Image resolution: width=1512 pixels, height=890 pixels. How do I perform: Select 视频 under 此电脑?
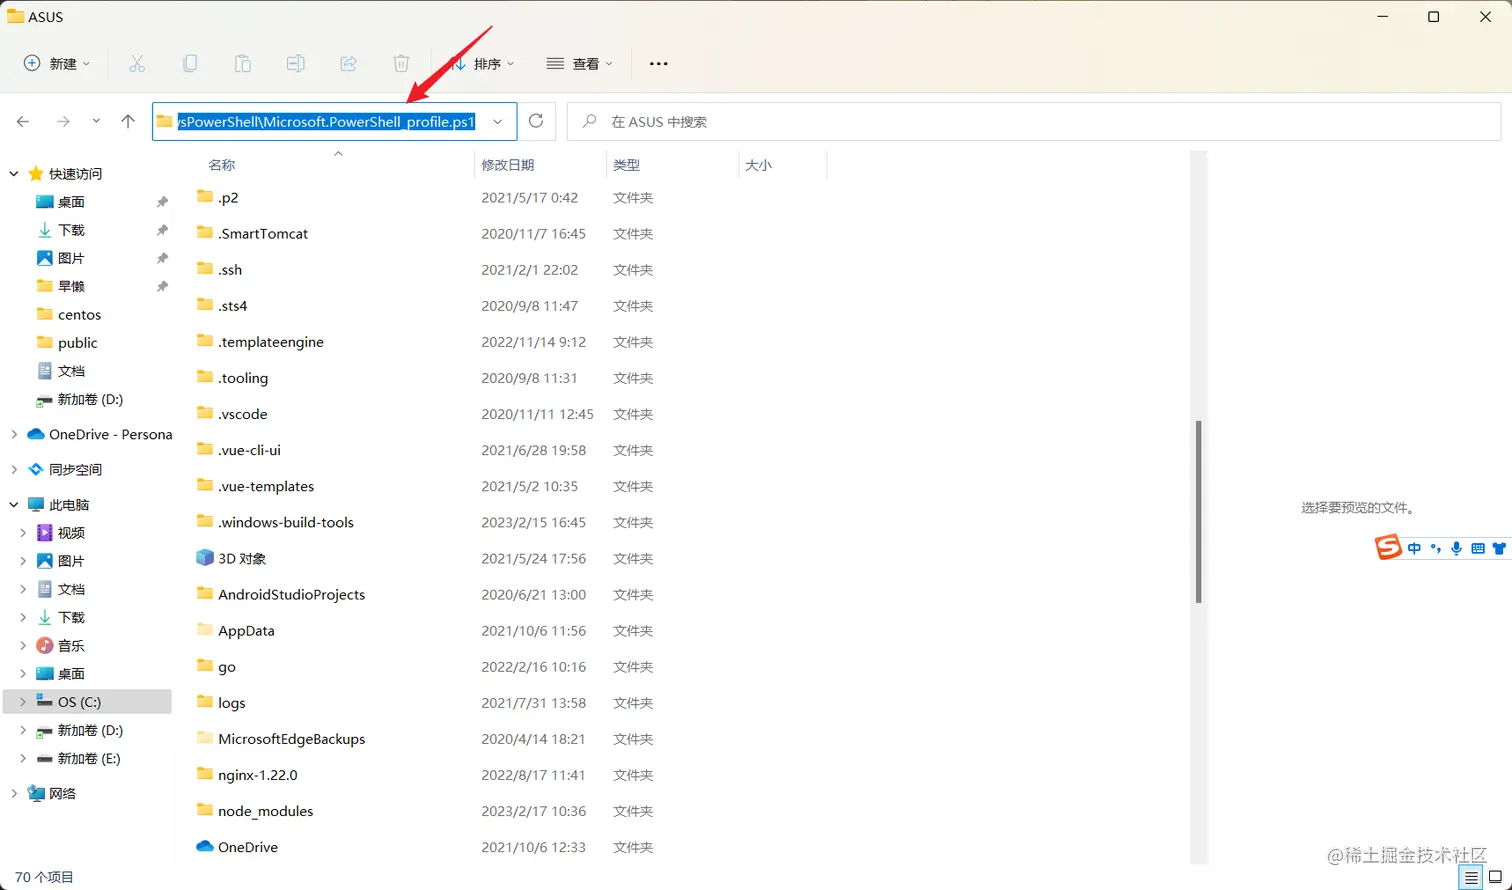click(x=71, y=533)
